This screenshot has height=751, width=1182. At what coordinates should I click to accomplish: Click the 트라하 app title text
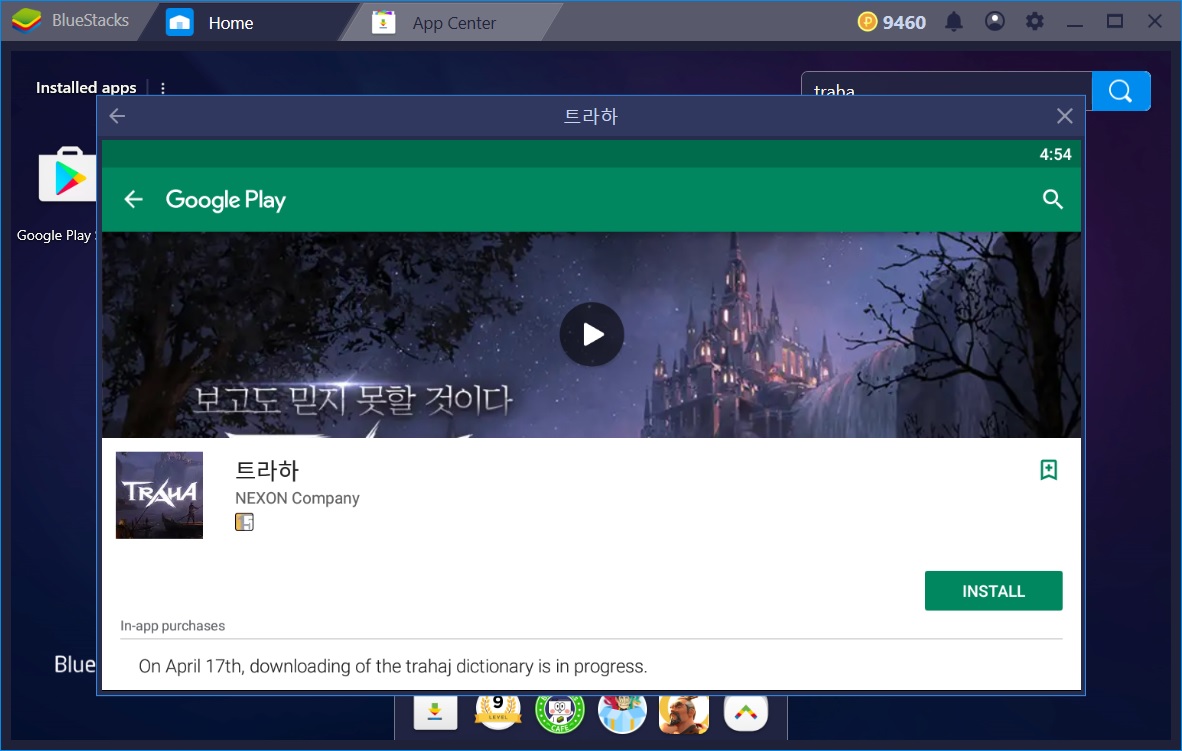pyautogui.click(x=267, y=471)
